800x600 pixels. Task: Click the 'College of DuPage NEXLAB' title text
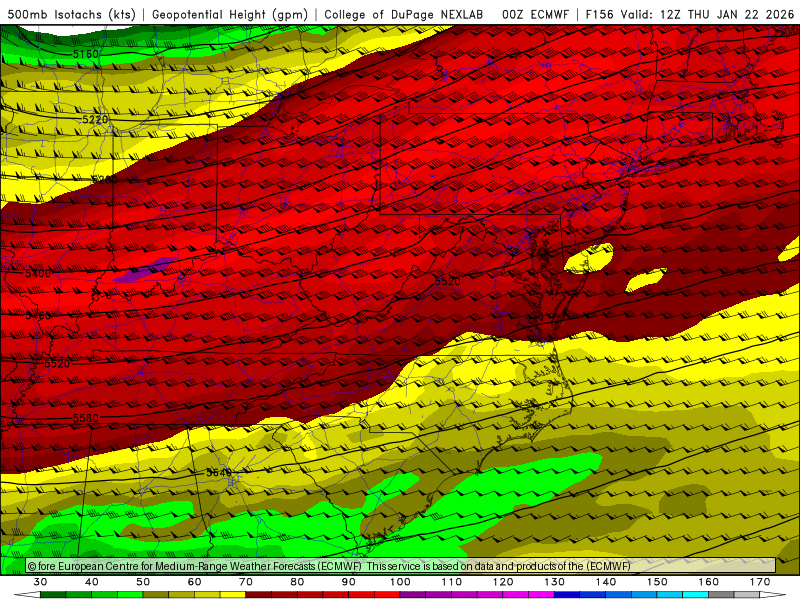(403, 14)
